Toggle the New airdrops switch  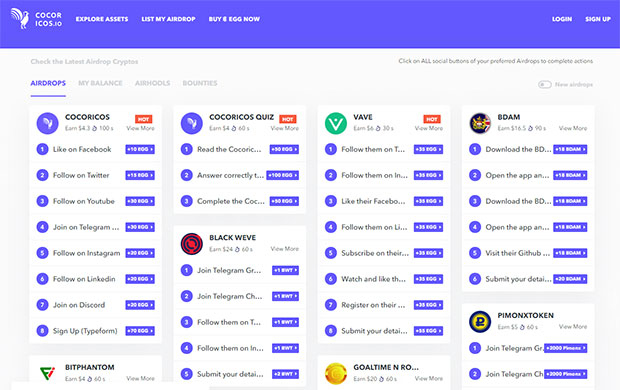pos(544,84)
